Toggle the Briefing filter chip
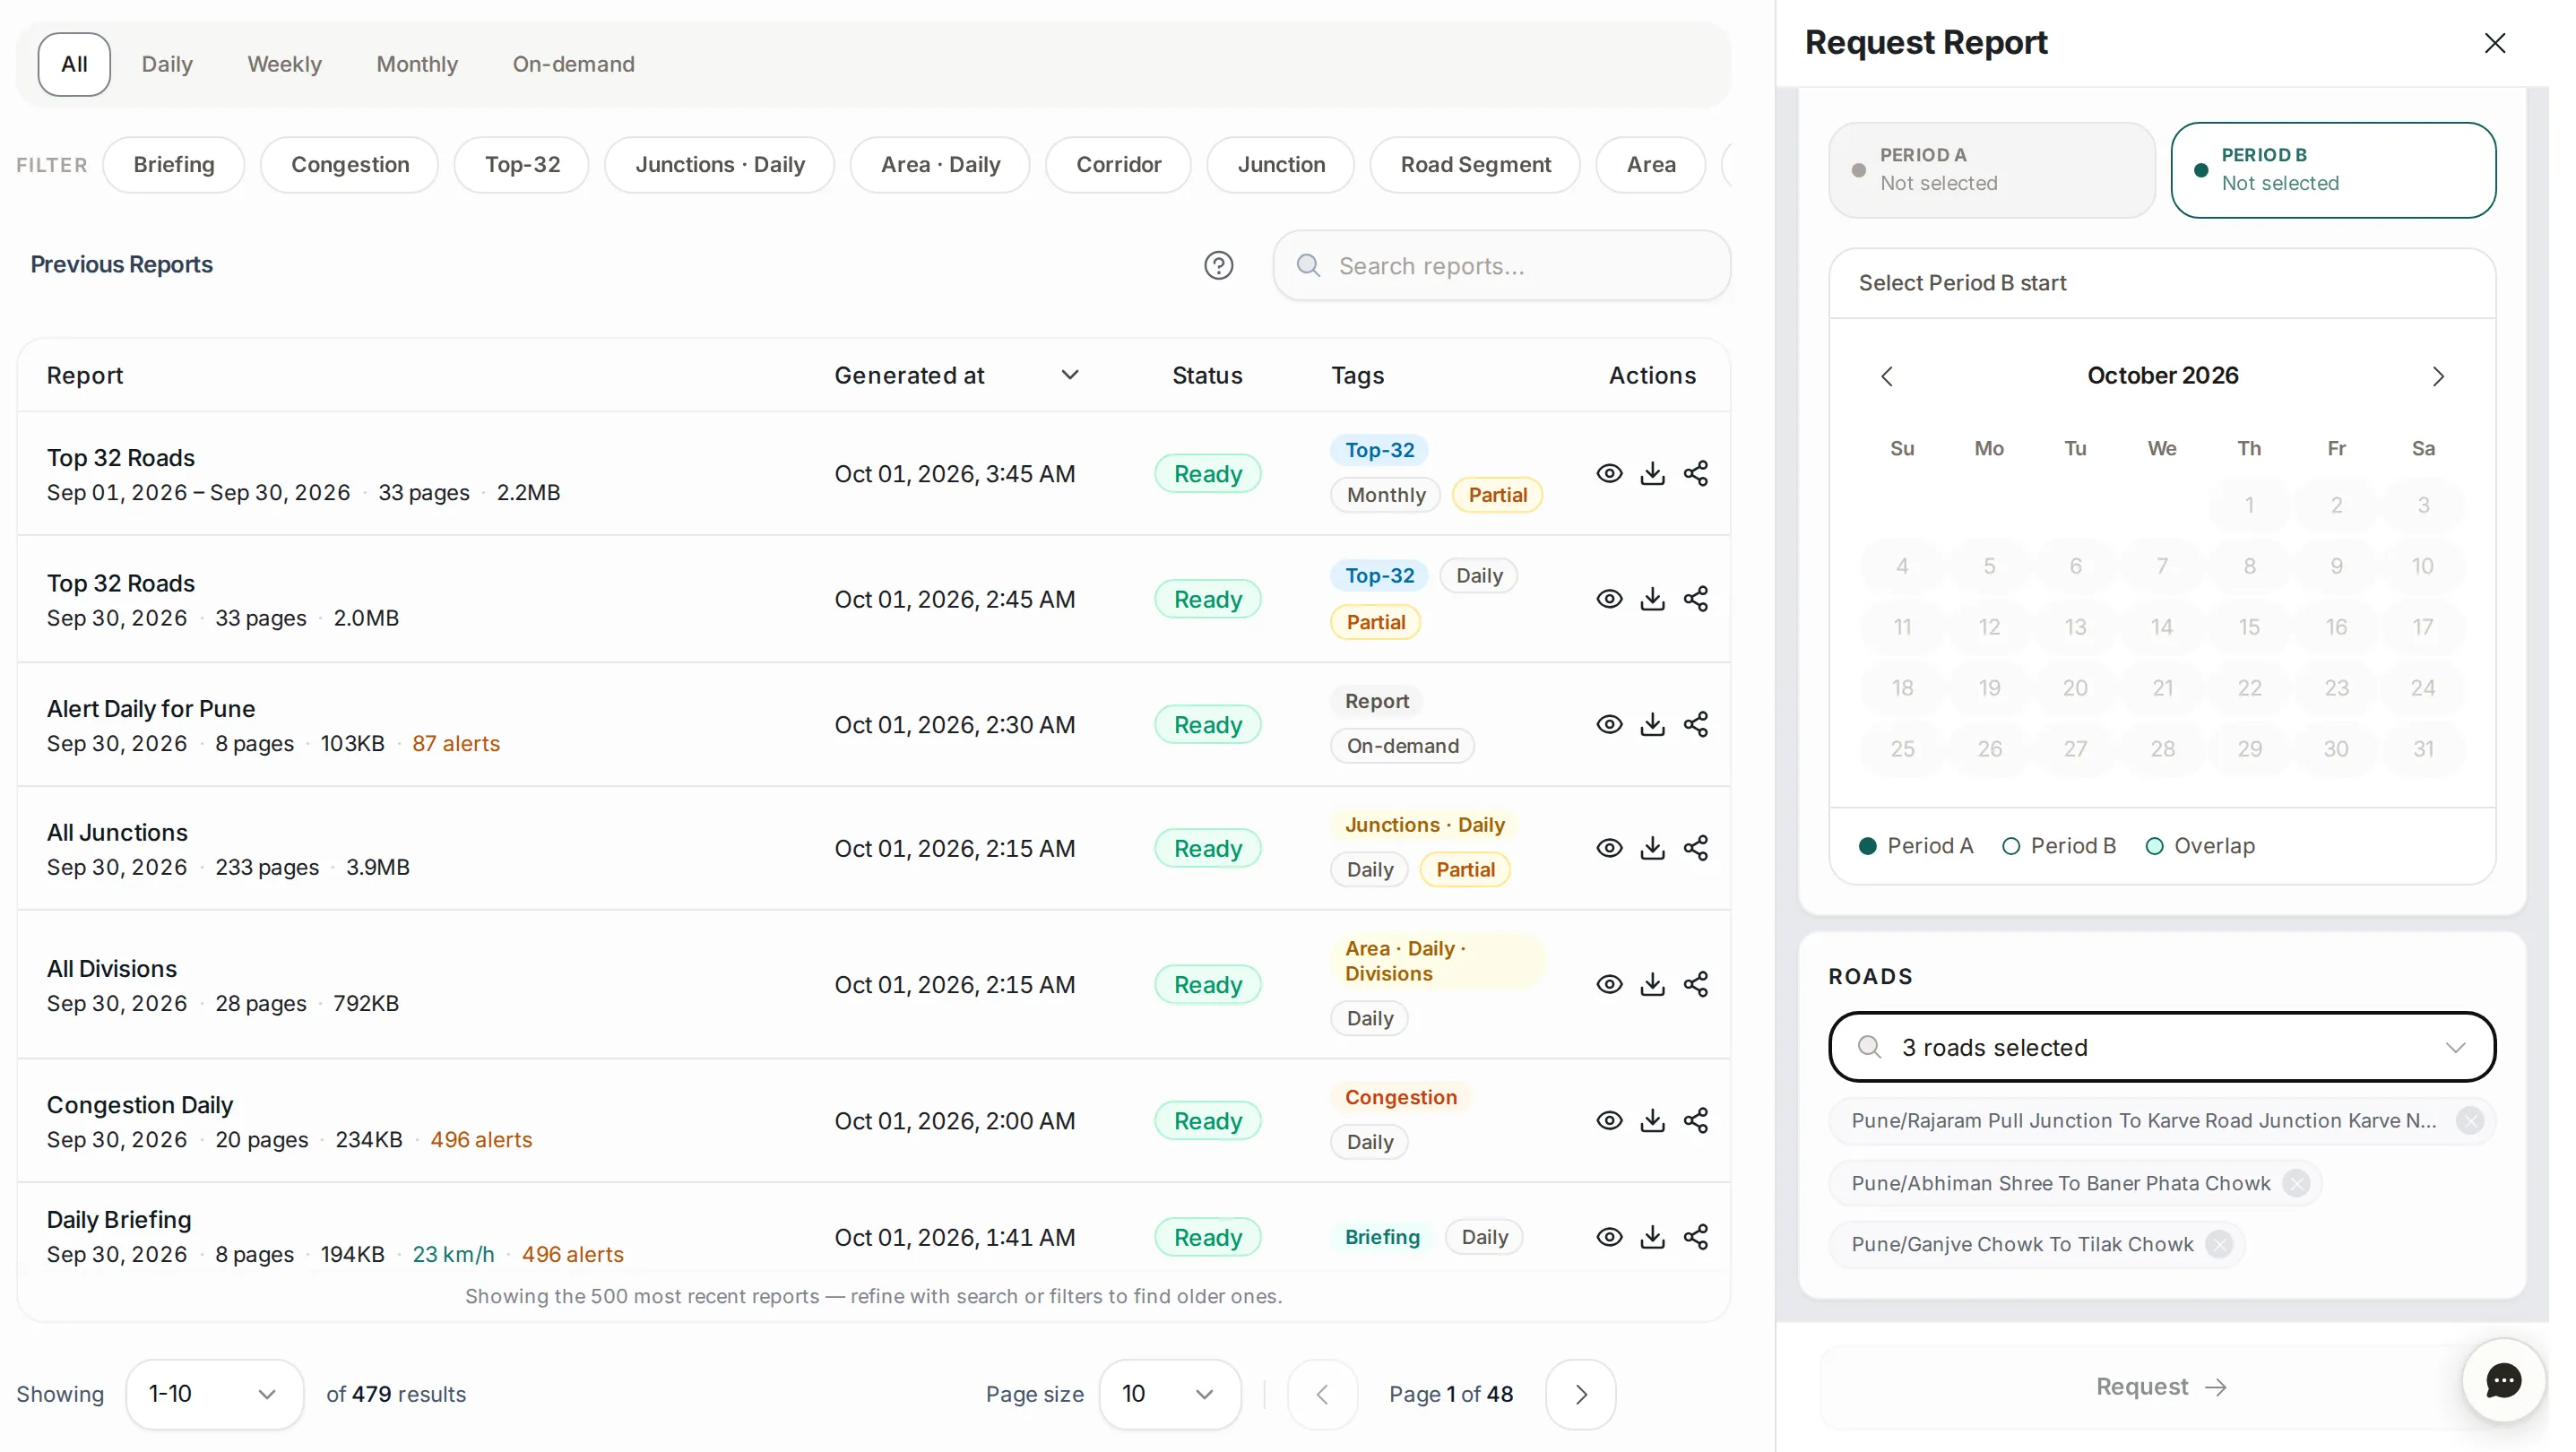2576x1452 pixels. 174,165
